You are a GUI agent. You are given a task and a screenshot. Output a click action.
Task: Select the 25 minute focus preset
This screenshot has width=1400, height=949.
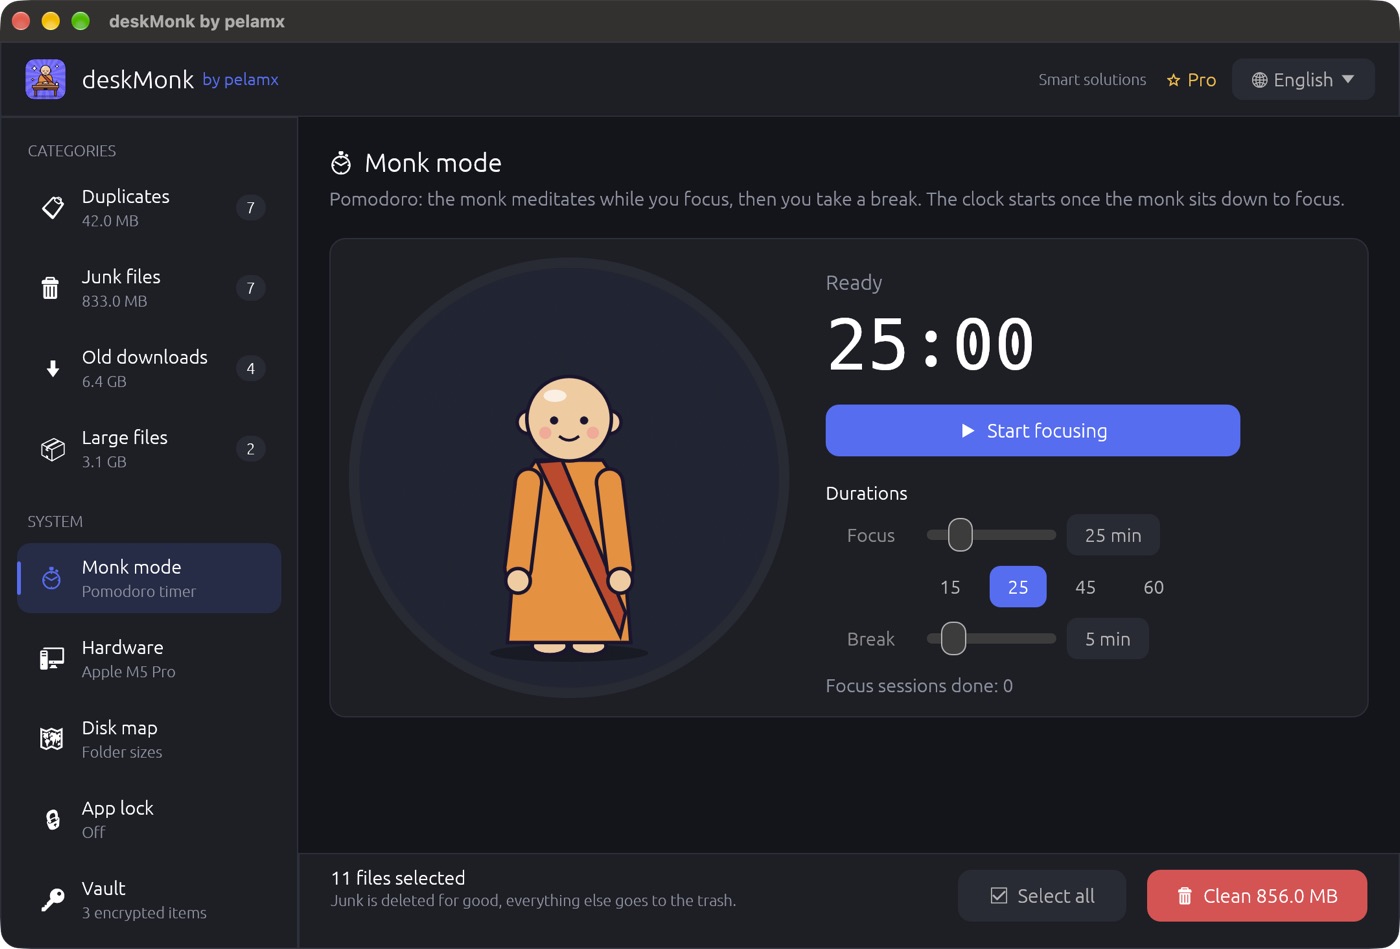pos(1018,587)
